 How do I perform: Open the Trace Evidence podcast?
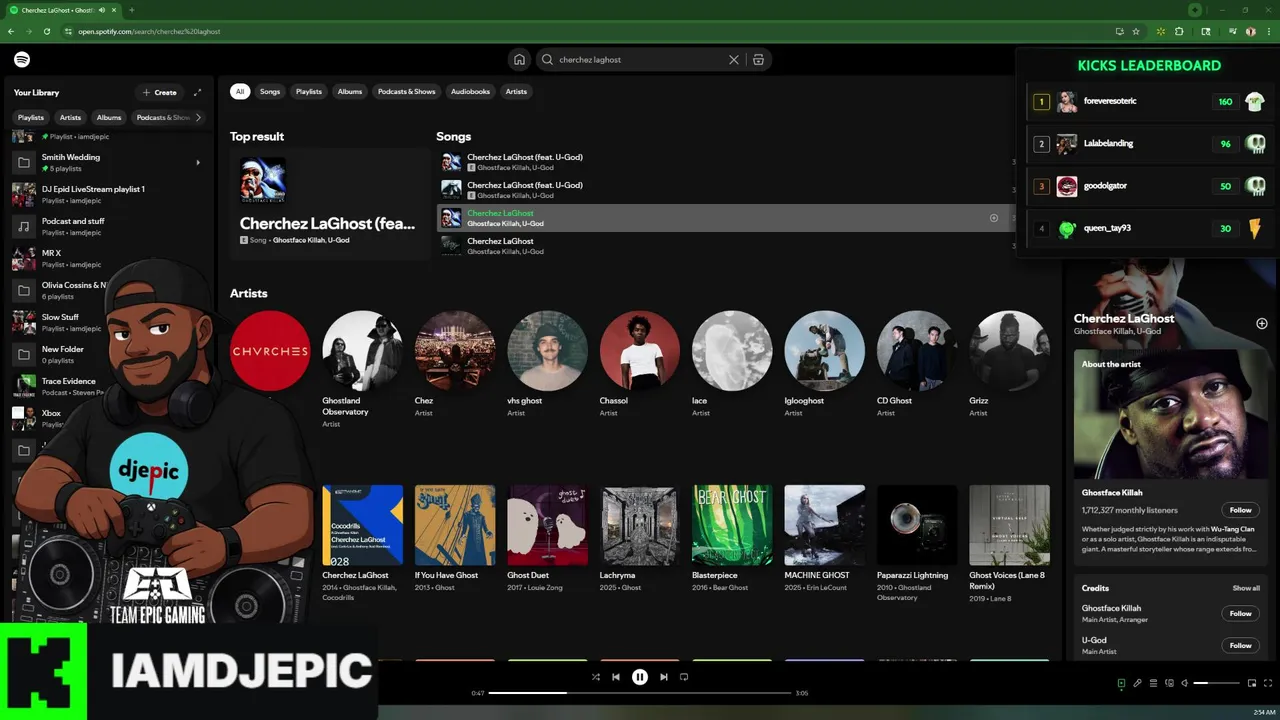55,386
